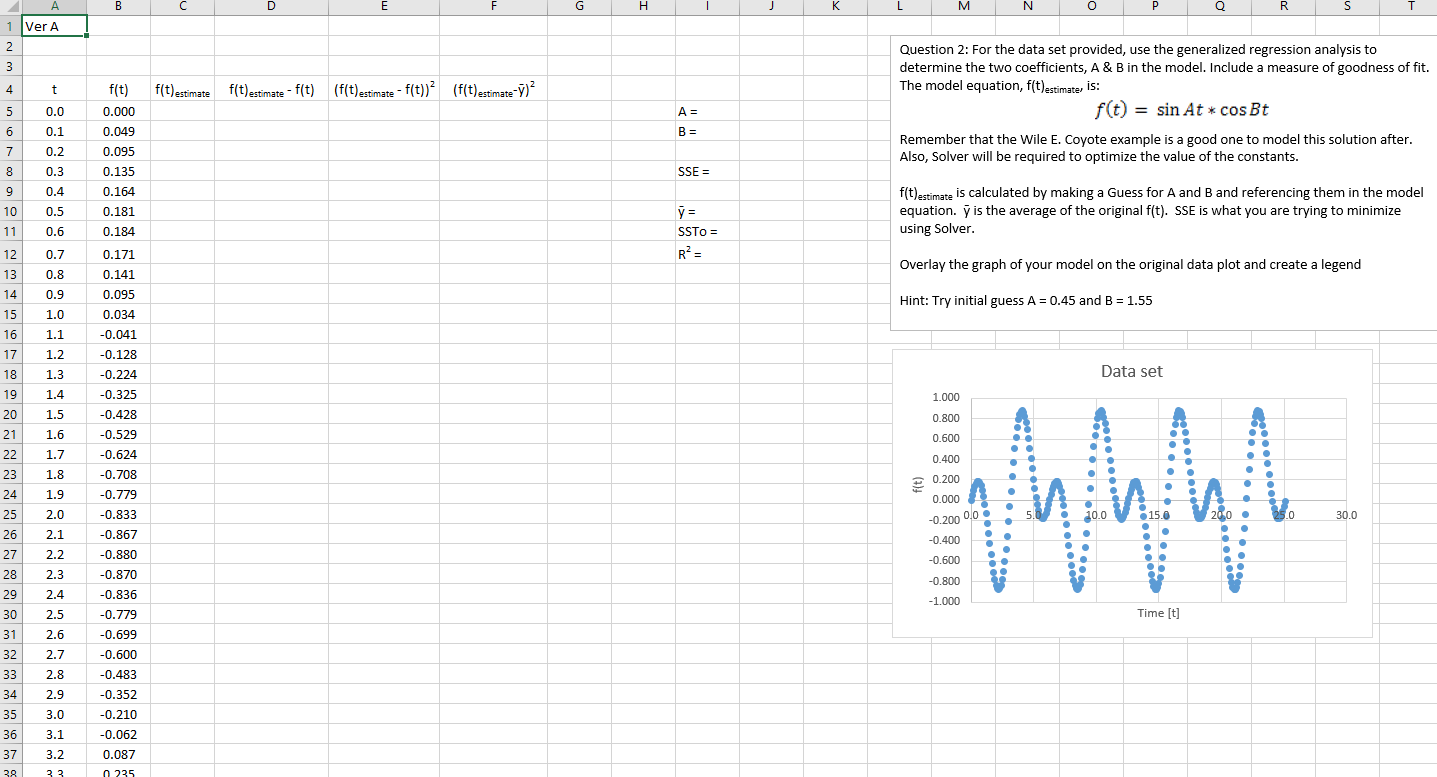Click the model equation "f(t) = sin At * cos Bt"
Screen dimensions: 1437x777
tap(1182, 109)
